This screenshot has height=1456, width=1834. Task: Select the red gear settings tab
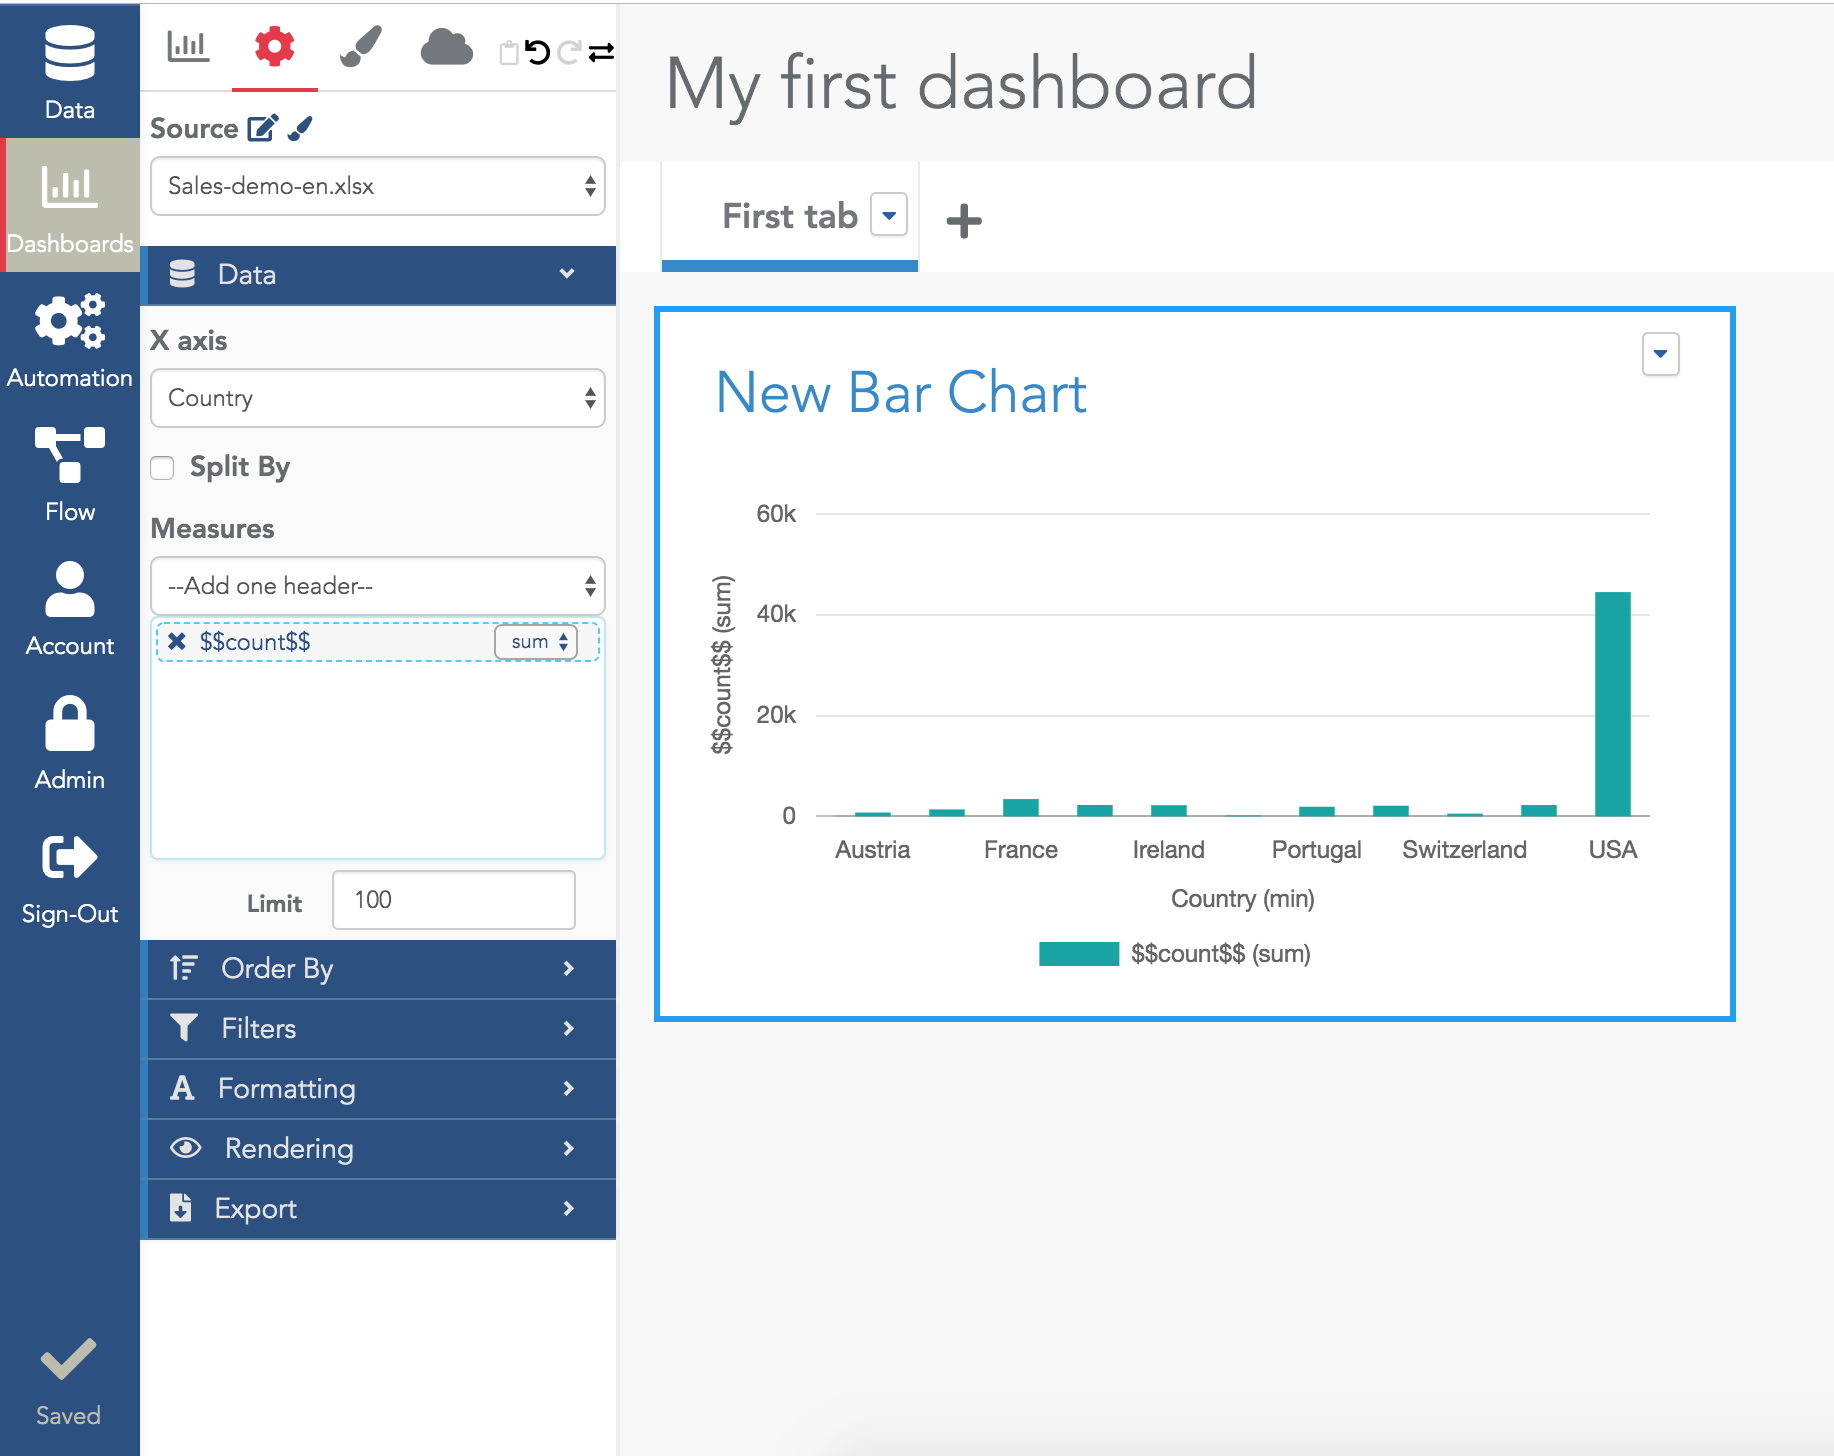274,47
